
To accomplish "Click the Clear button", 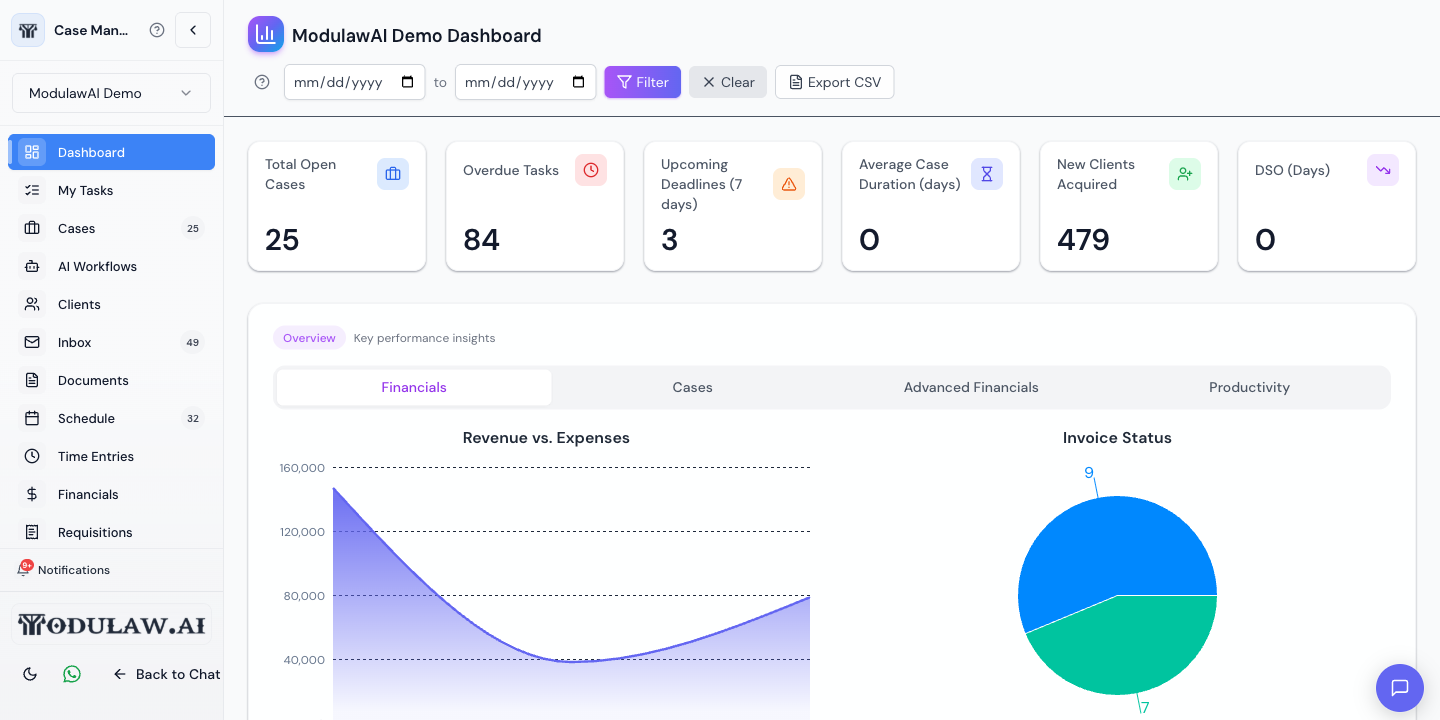I will coord(728,82).
